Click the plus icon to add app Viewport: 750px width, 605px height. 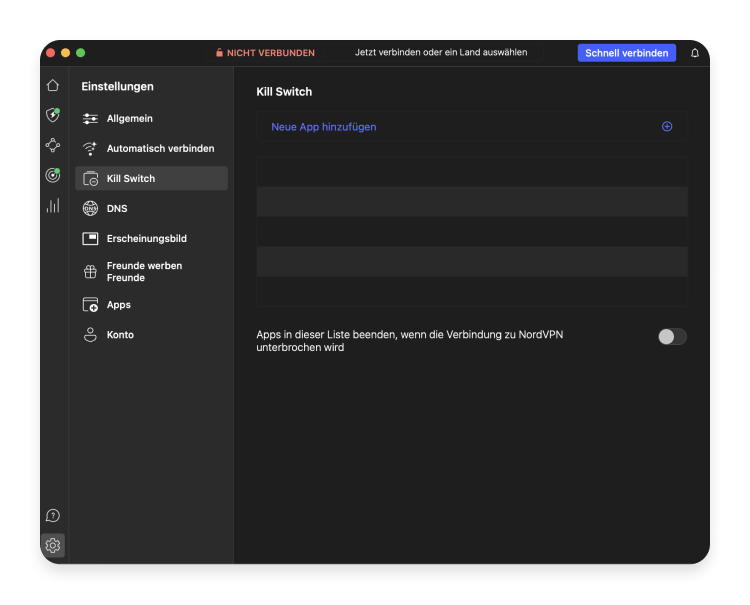coord(667,127)
